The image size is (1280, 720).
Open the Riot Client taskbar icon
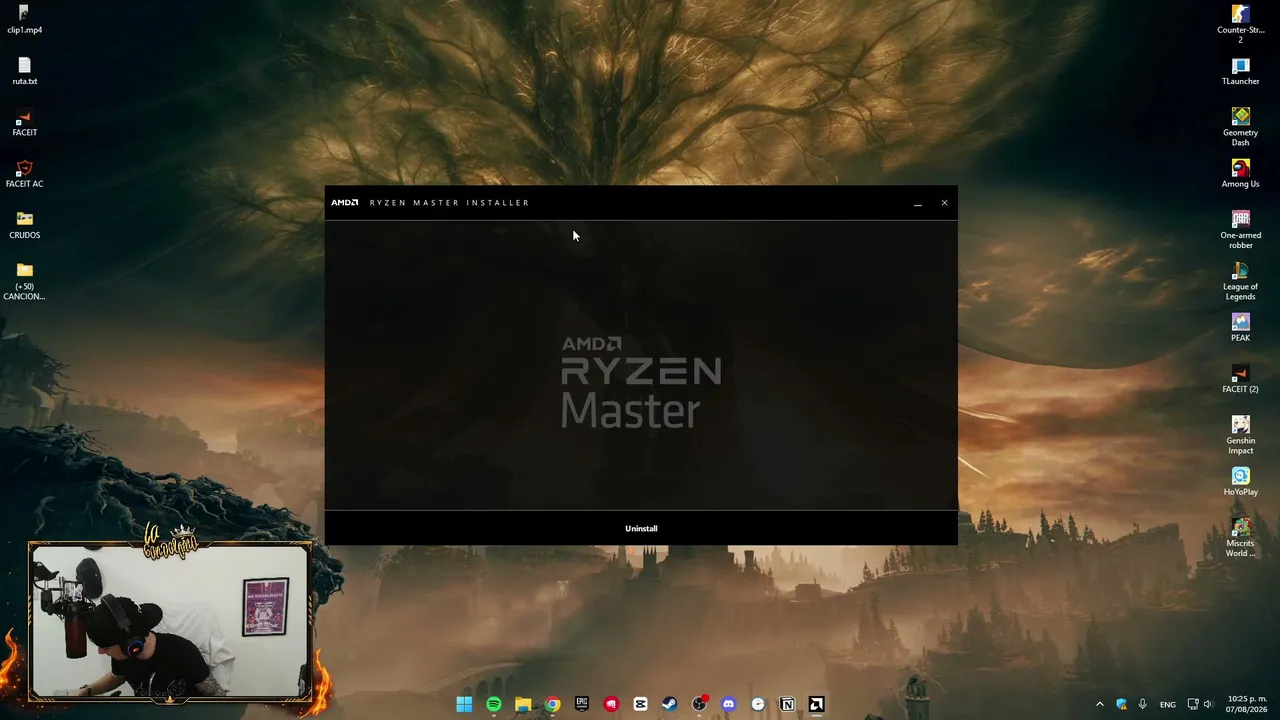pos(611,704)
